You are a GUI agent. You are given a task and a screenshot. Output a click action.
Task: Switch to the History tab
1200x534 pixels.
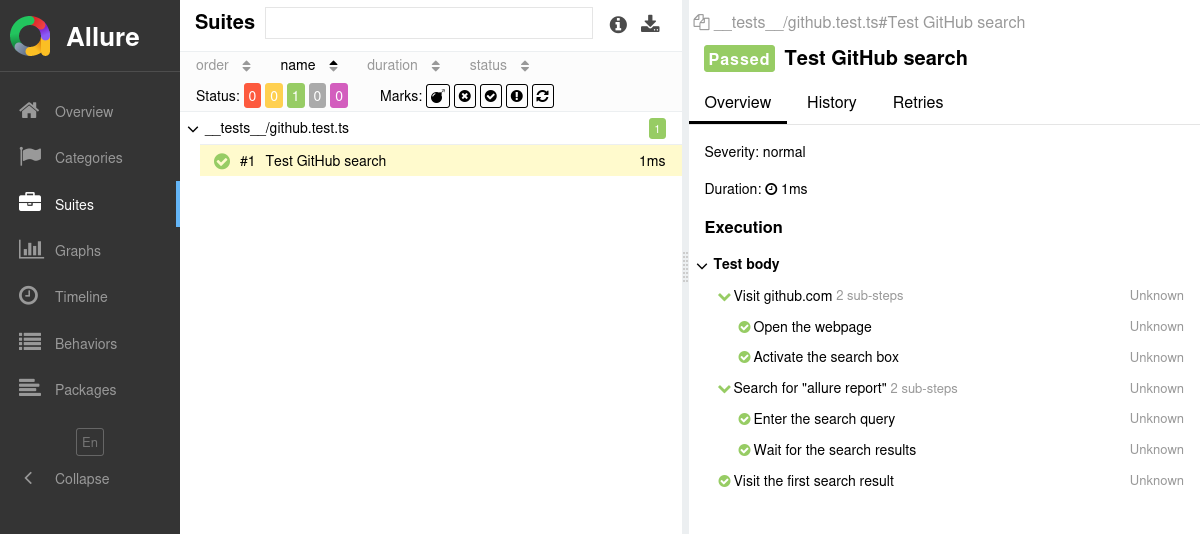pyautogui.click(x=831, y=102)
